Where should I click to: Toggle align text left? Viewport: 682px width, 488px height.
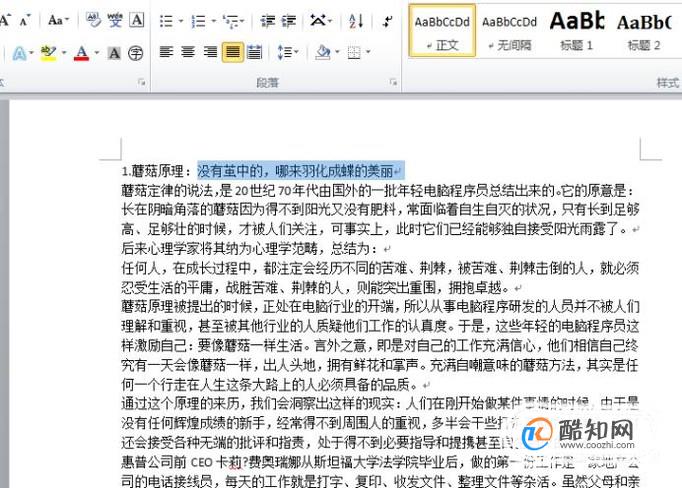(x=167, y=53)
